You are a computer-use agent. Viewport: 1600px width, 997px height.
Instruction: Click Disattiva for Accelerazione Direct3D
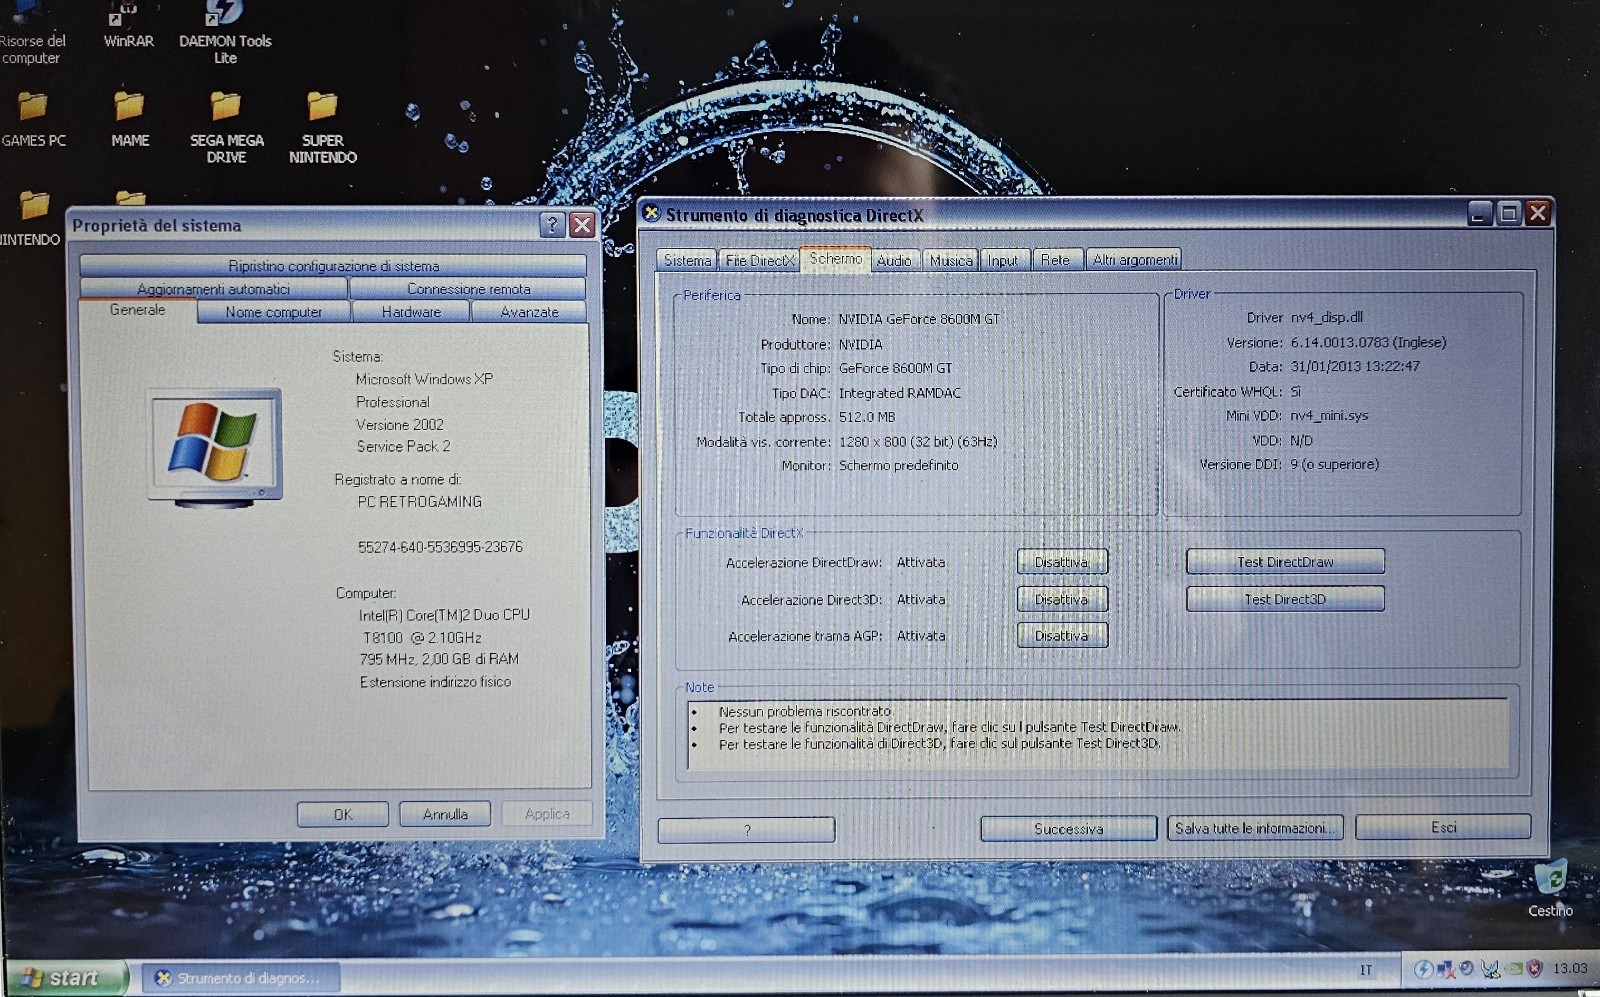(x=1062, y=599)
